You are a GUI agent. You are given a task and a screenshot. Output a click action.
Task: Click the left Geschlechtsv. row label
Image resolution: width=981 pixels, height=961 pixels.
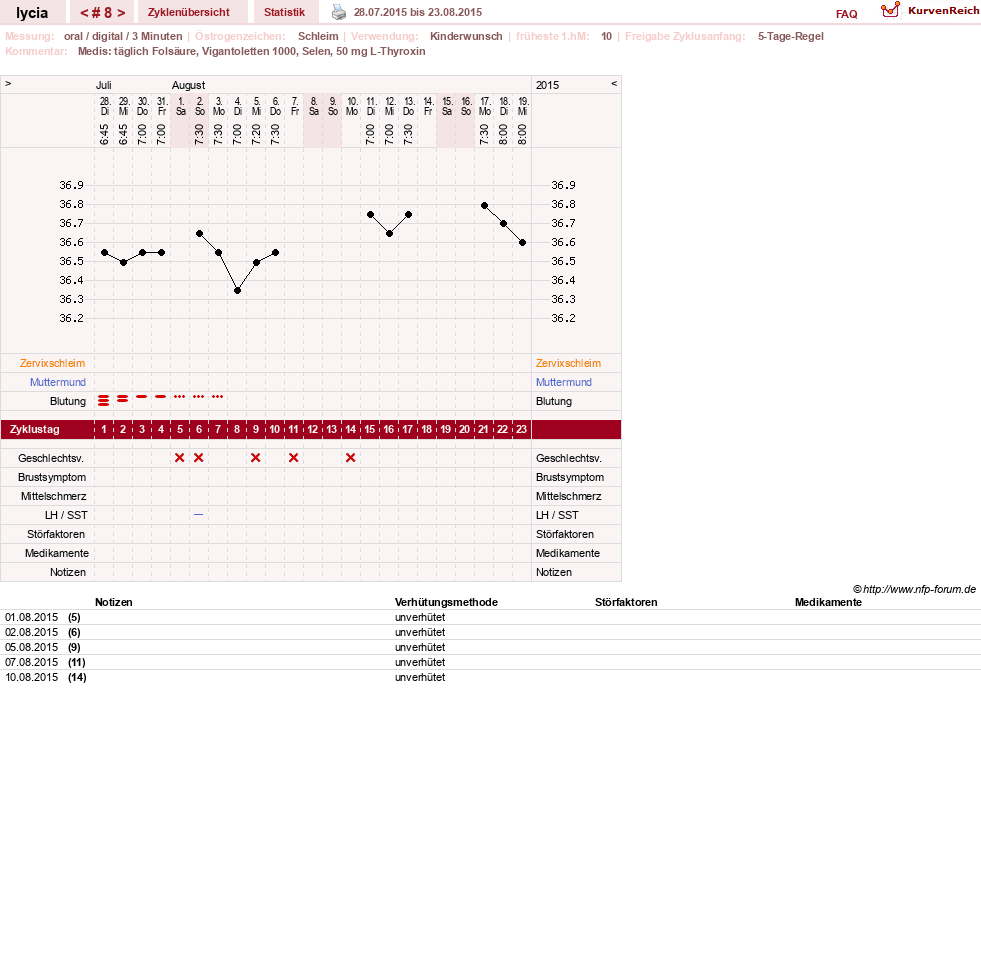[51, 459]
